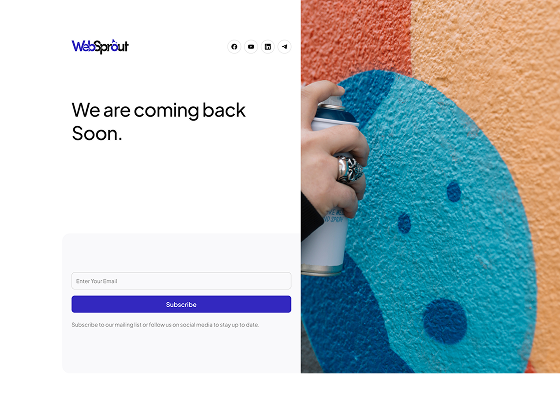Click the word "Soon." in heading

(97, 134)
